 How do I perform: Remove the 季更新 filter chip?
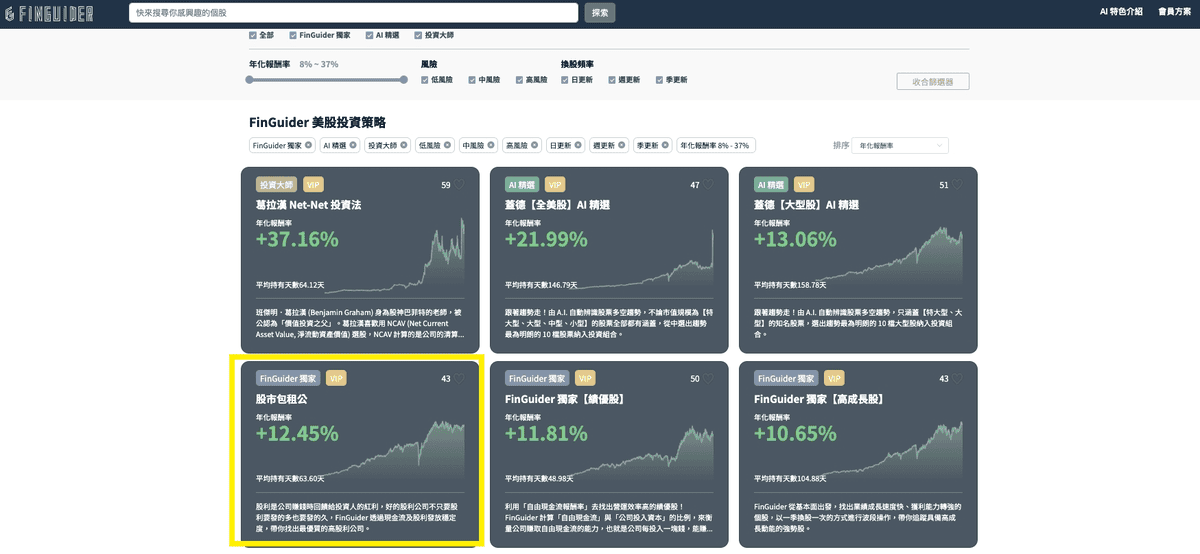click(x=665, y=145)
